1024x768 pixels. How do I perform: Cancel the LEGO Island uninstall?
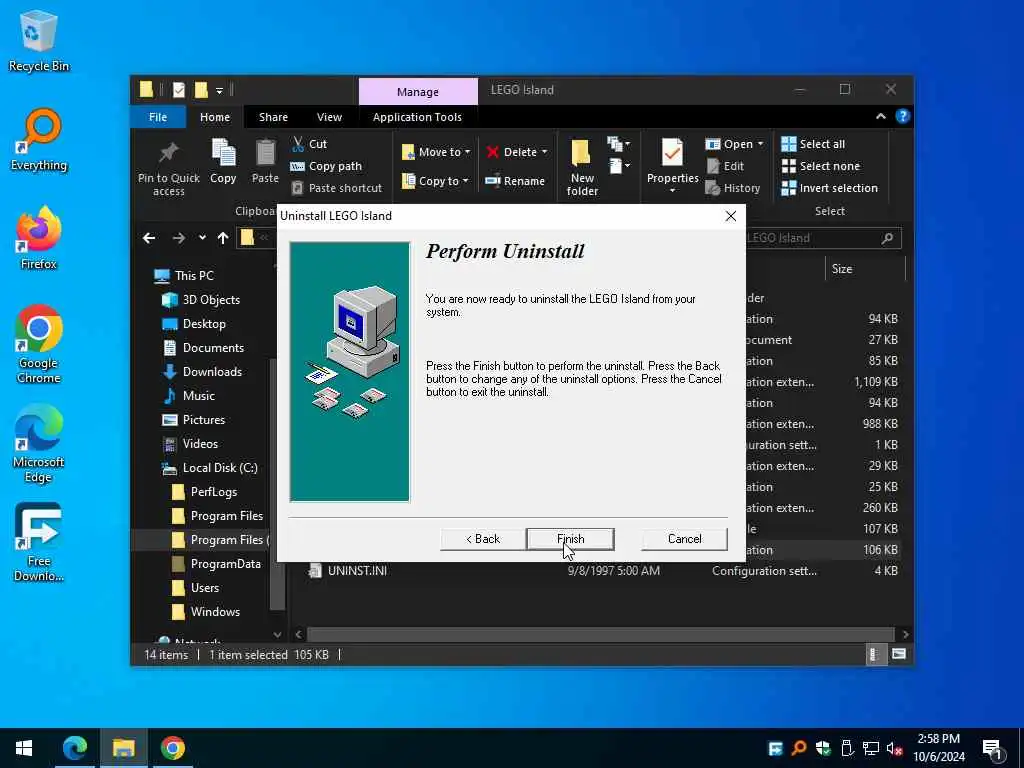[684, 539]
